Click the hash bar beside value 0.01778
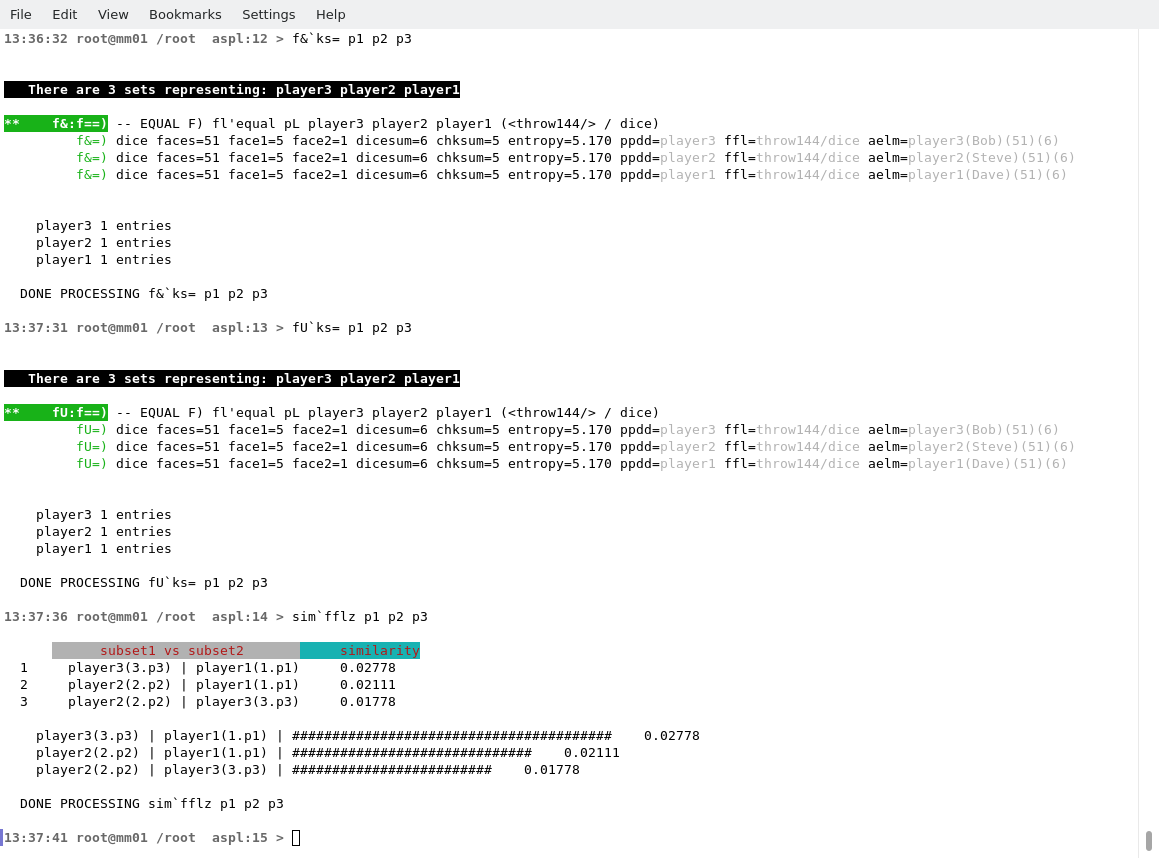The height and width of the screenshot is (858, 1159). tap(391, 770)
